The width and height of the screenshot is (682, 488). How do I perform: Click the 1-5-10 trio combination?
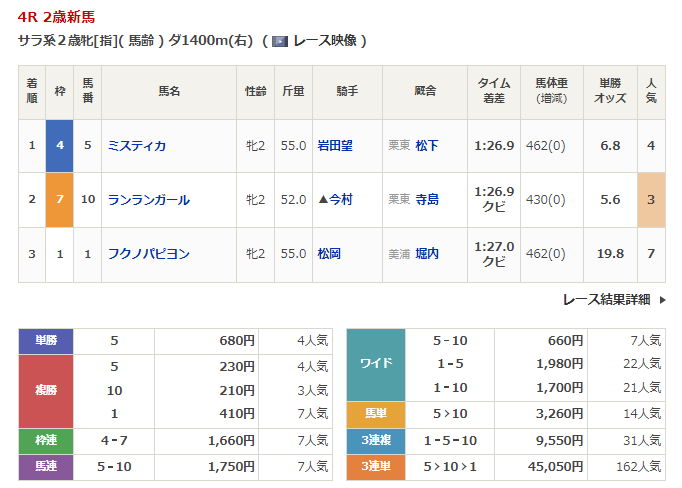(450, 441)
